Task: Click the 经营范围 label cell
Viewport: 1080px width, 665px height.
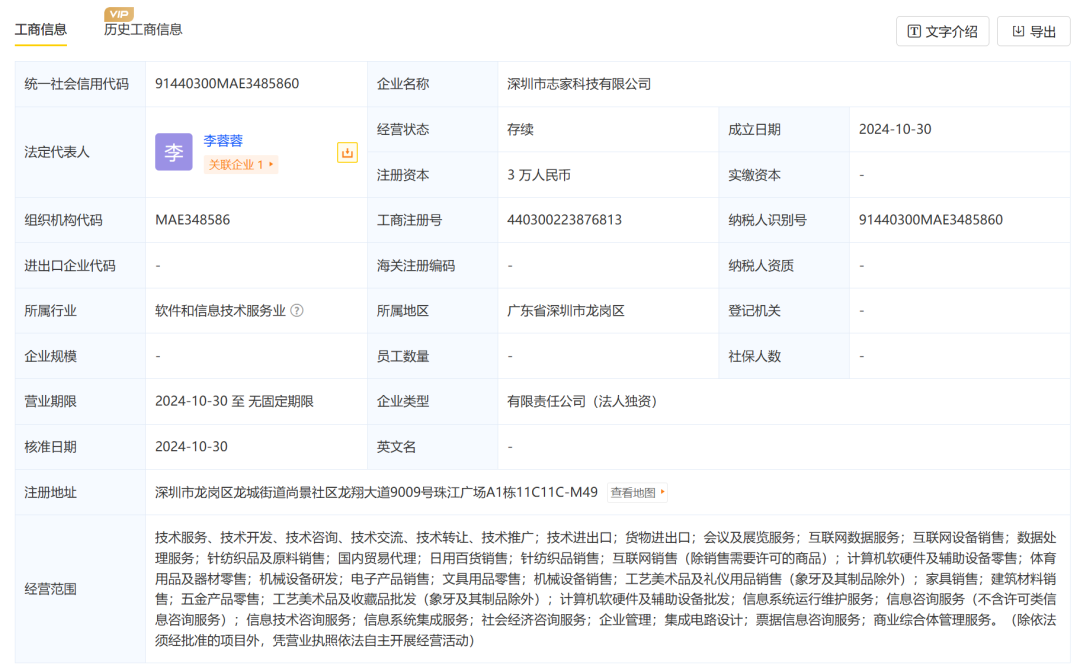Action: coord(80,589)
